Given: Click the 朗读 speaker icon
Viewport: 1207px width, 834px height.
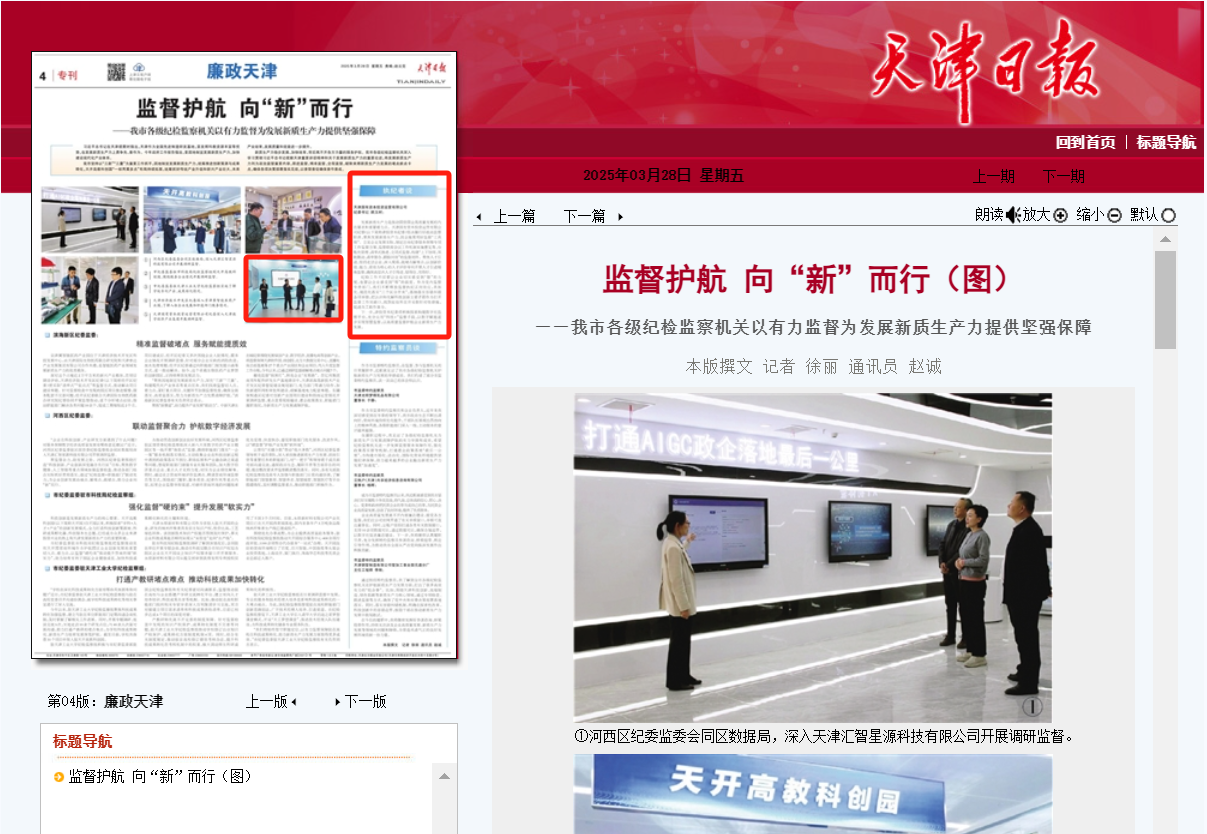Looking at the screenshot, I should click(x=1012, y=215).
